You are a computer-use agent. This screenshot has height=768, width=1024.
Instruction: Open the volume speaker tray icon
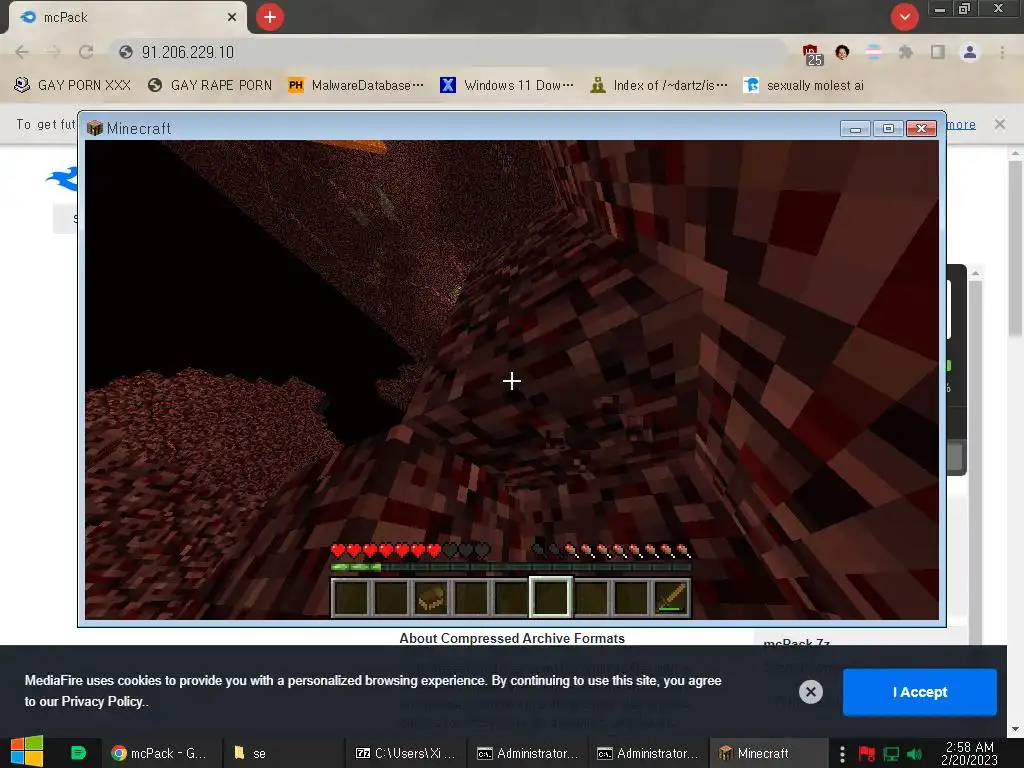pos(914,754)
